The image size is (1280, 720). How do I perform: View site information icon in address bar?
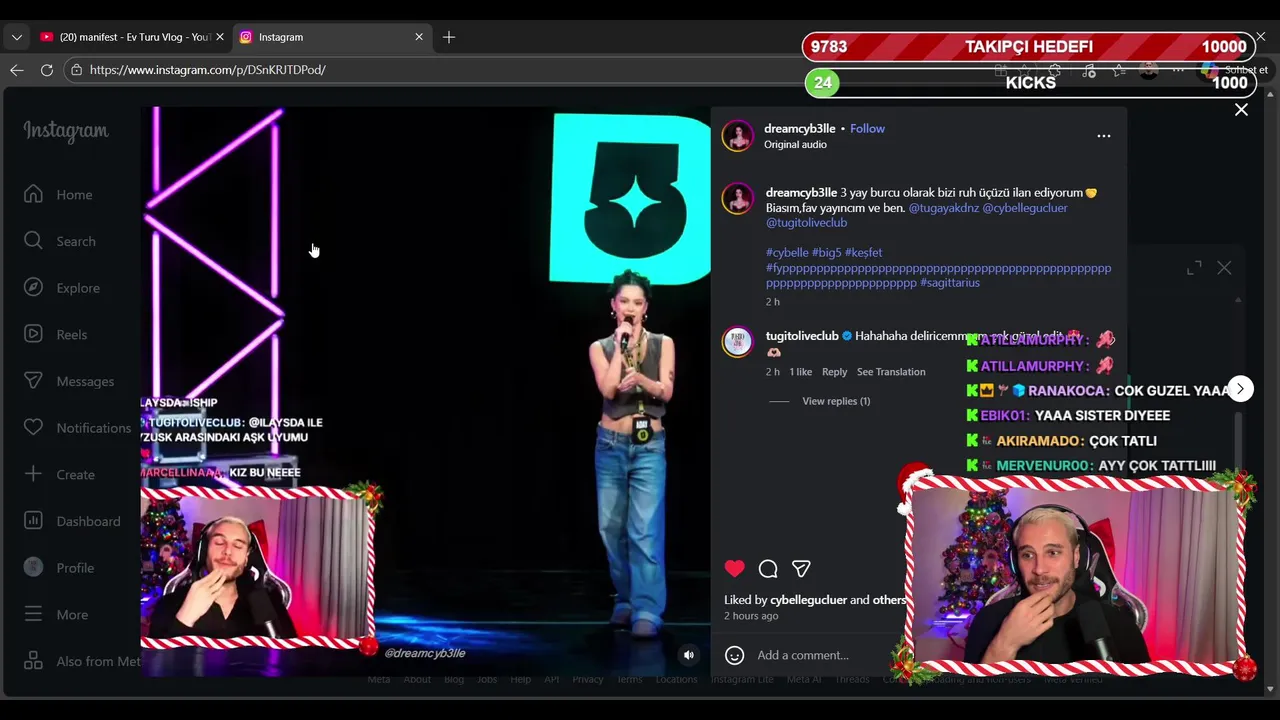point(76,70)
